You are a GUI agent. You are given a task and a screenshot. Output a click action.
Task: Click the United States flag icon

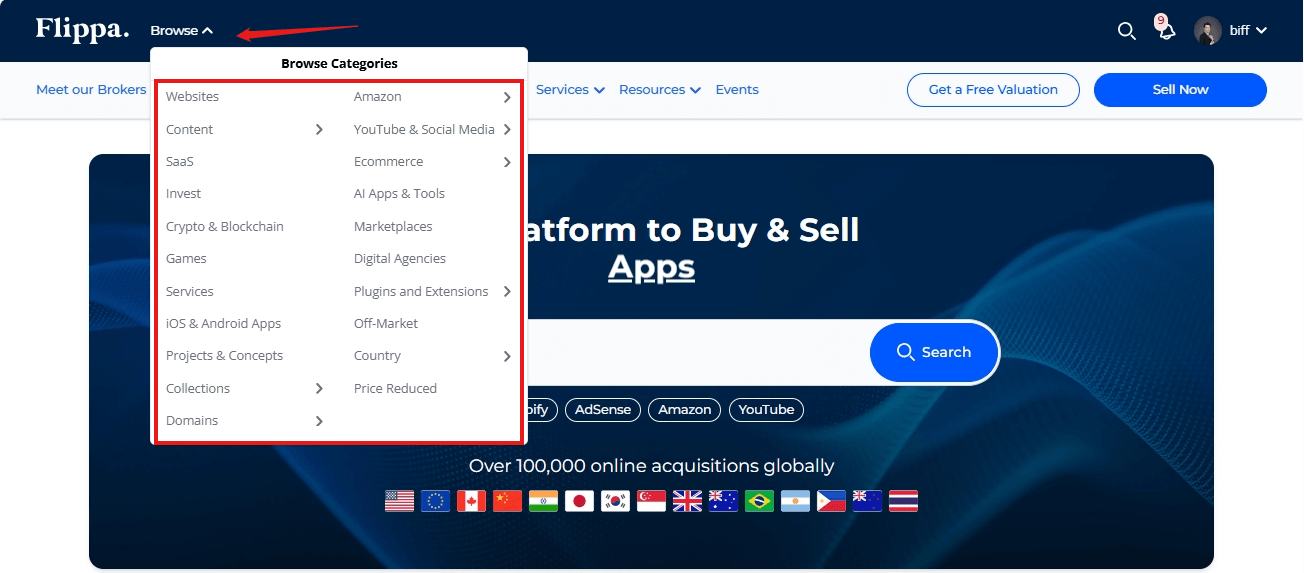pyautogui.click(x=399, y=501)
